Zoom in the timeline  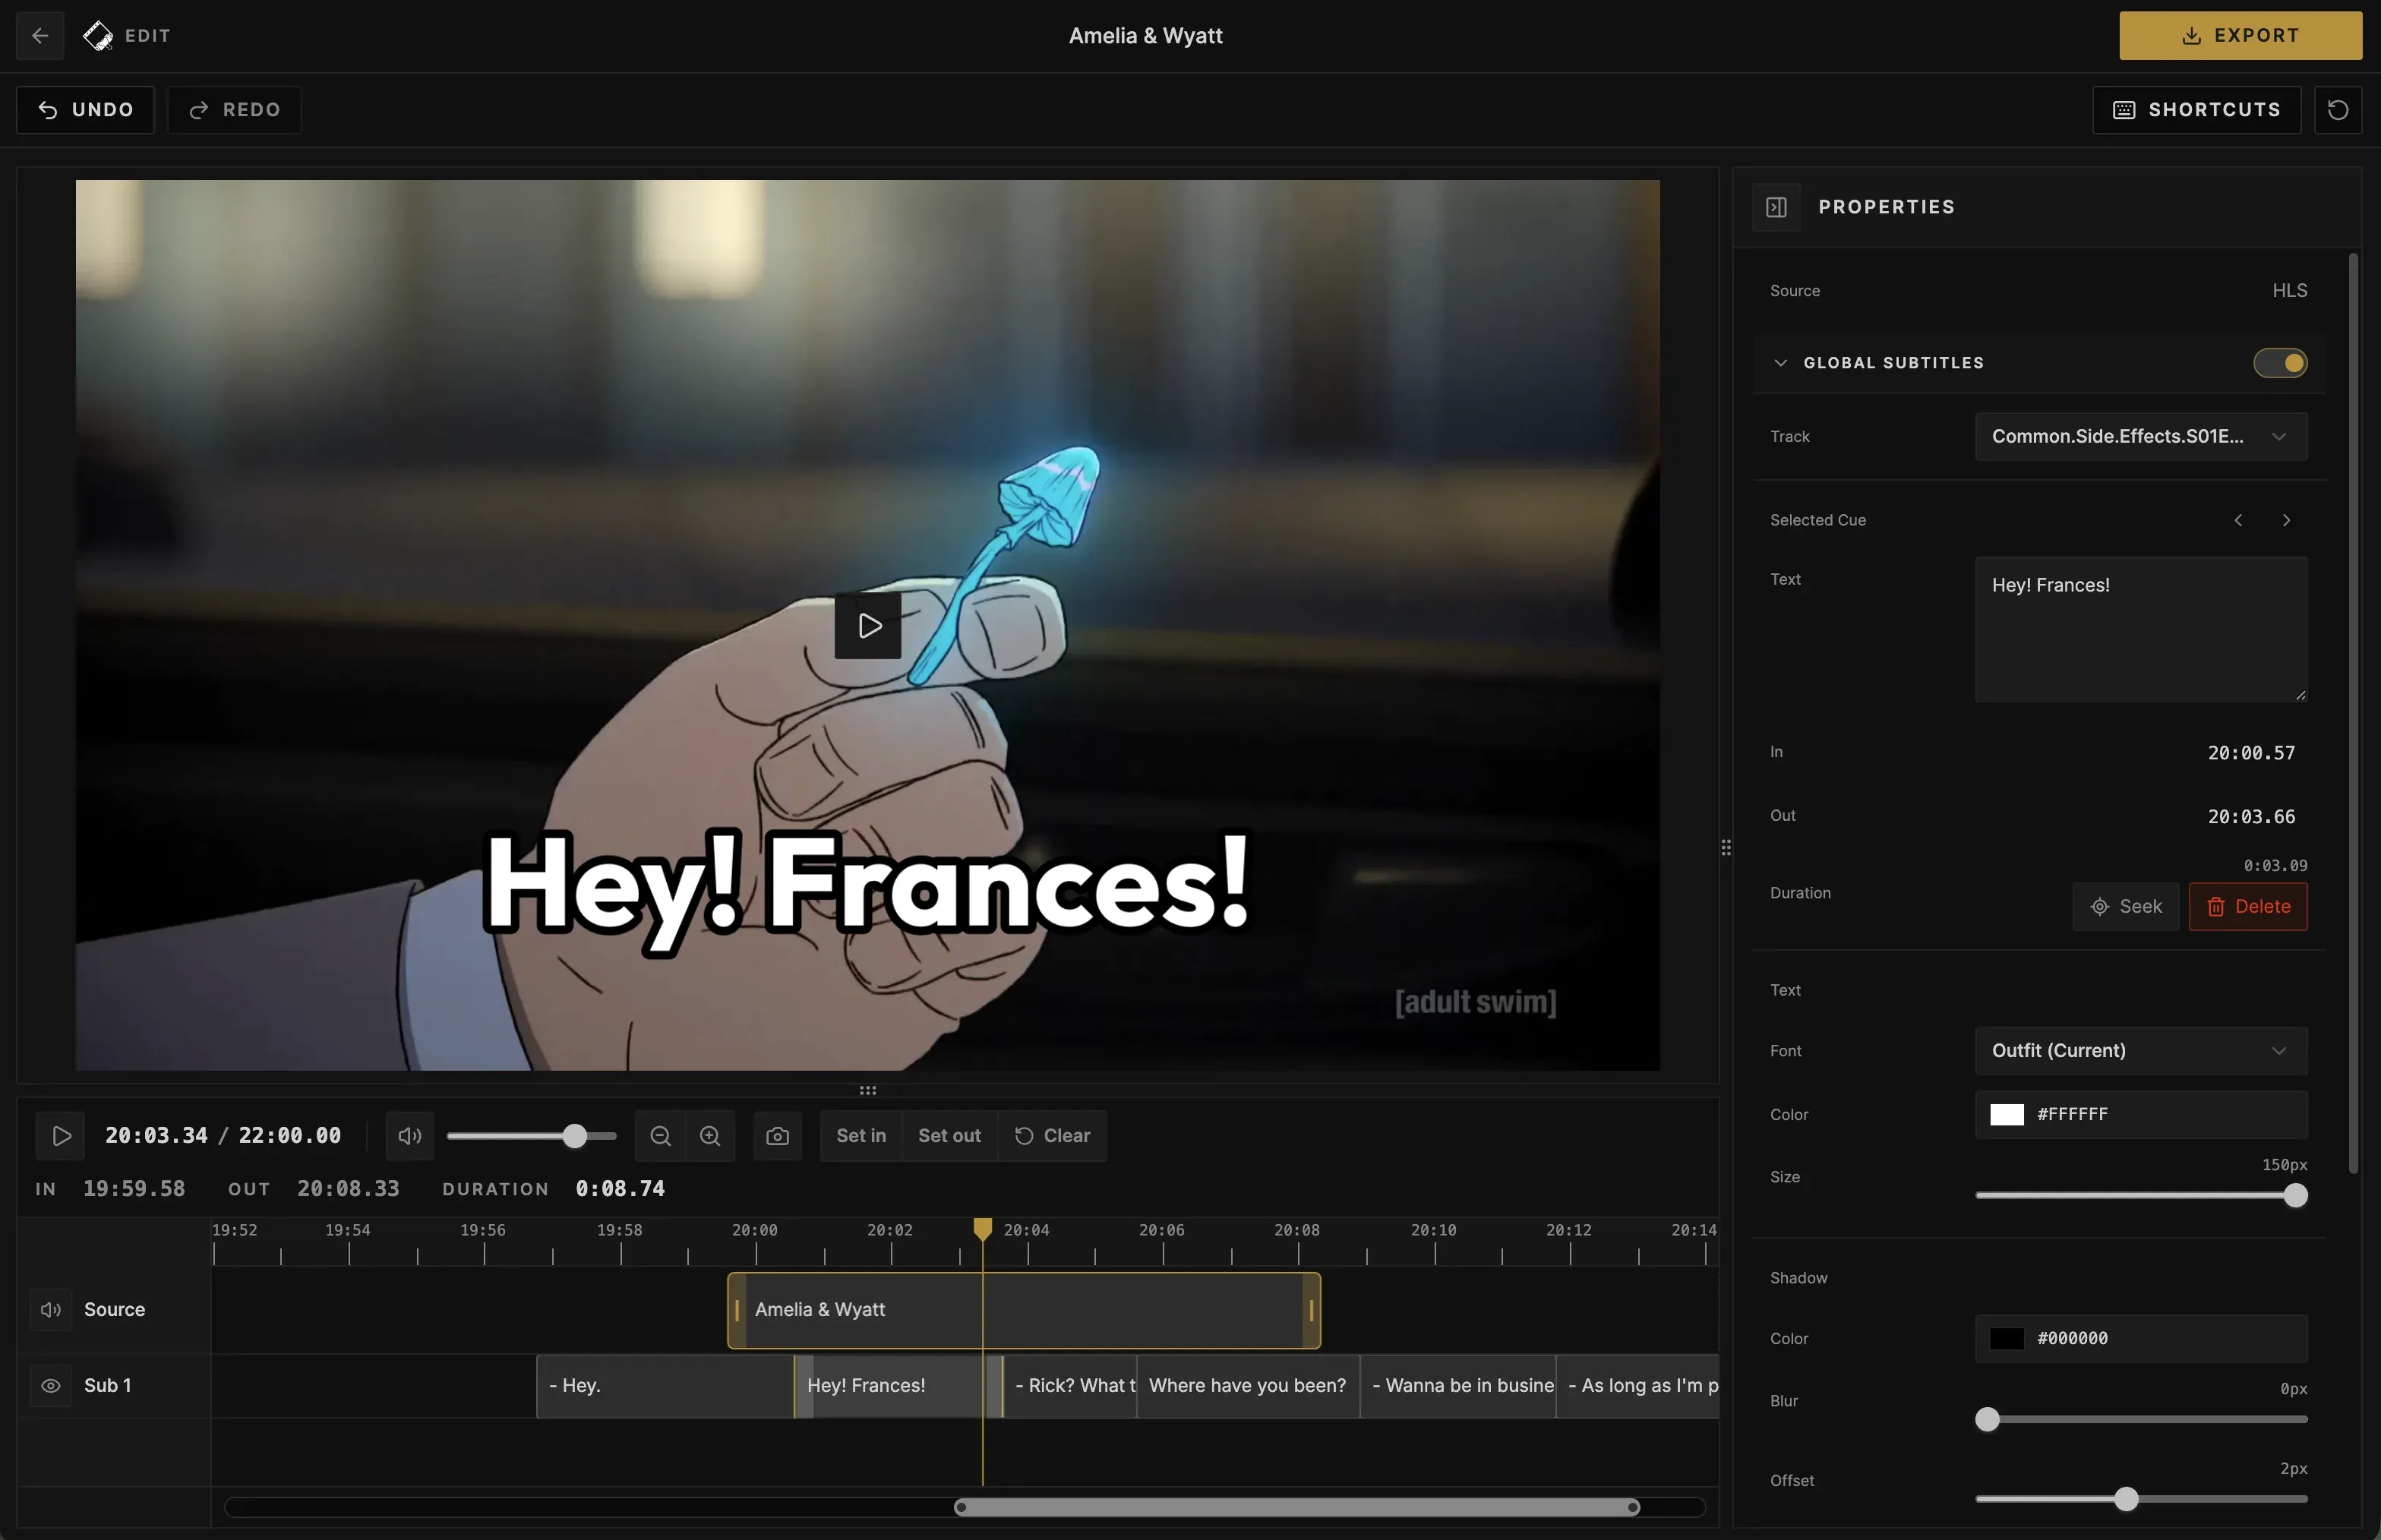point(710,1136)
